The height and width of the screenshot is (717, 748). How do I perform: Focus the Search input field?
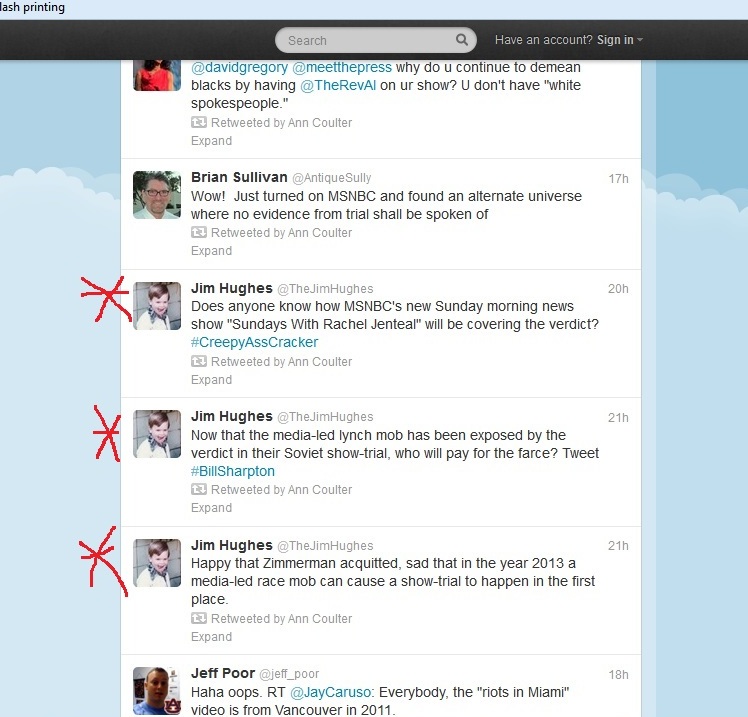tap(375, 40)
